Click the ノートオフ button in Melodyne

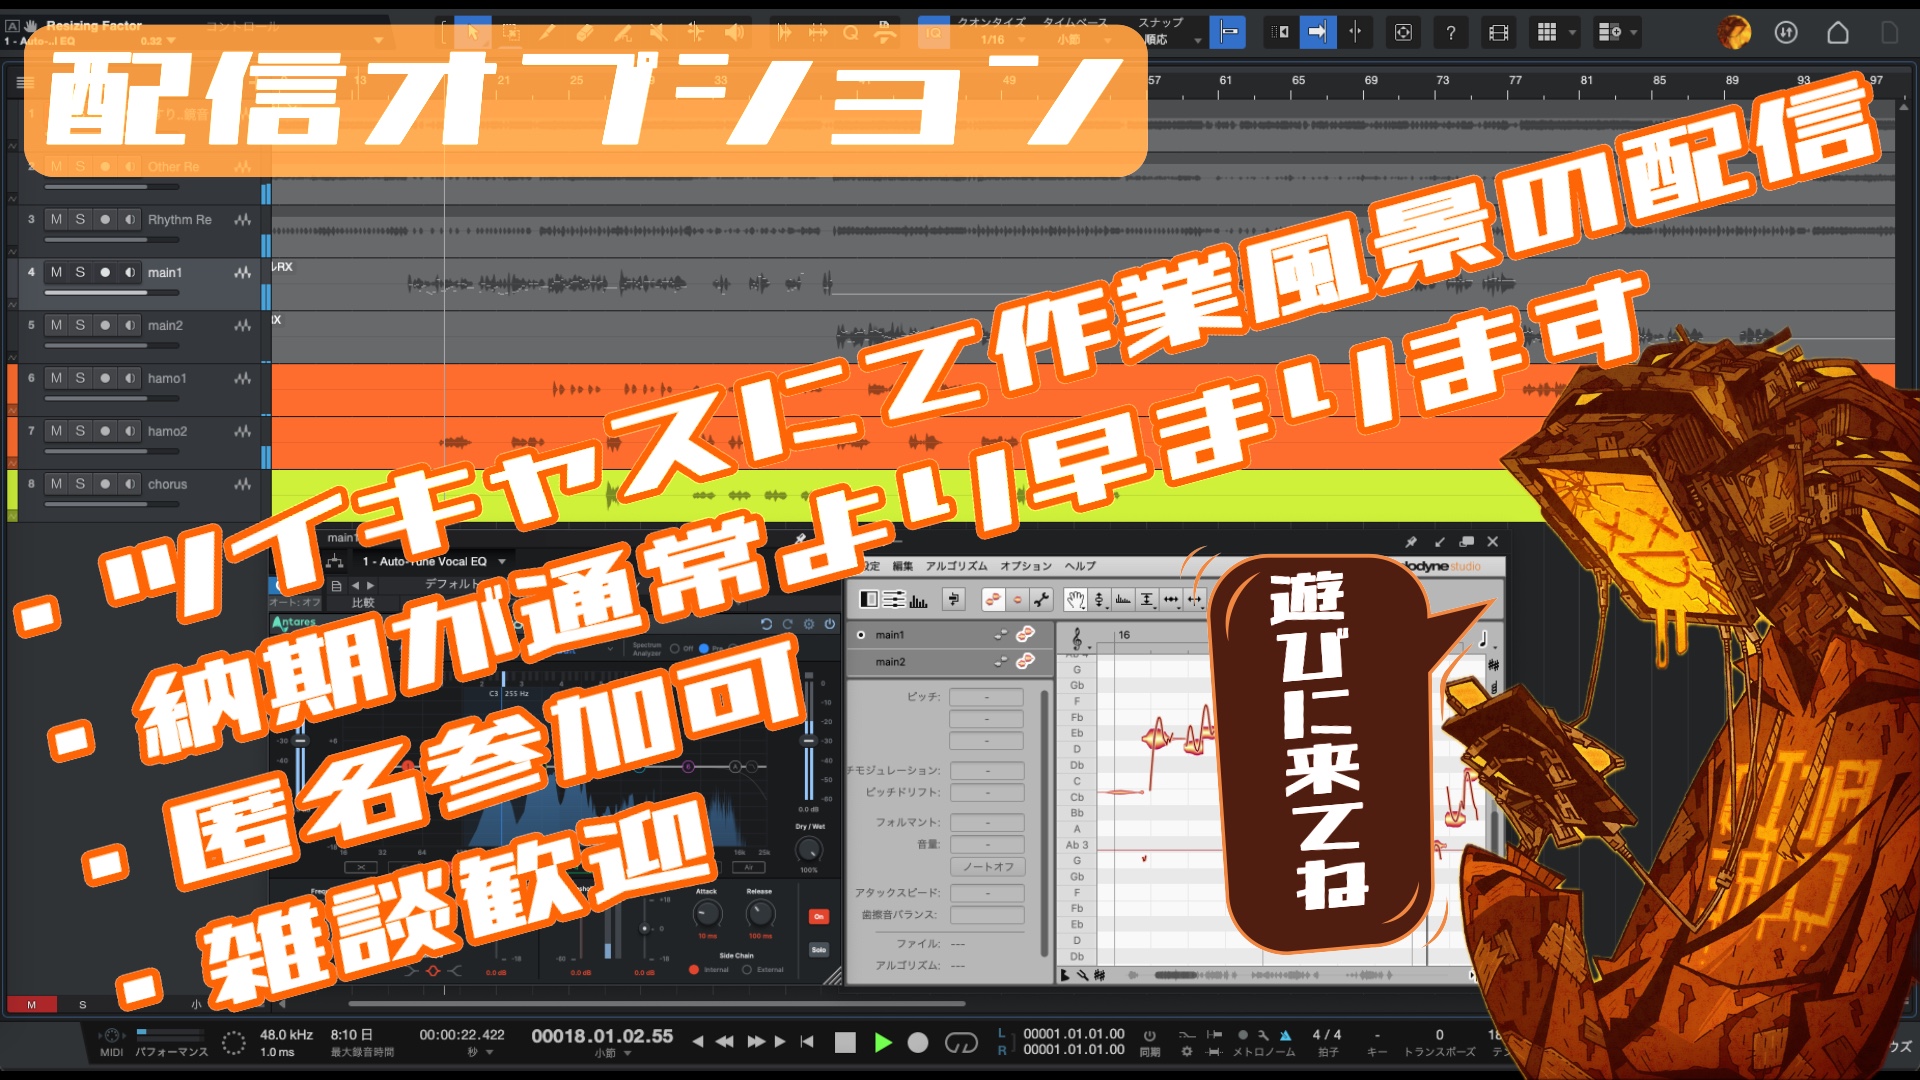[x=987, y=867]
